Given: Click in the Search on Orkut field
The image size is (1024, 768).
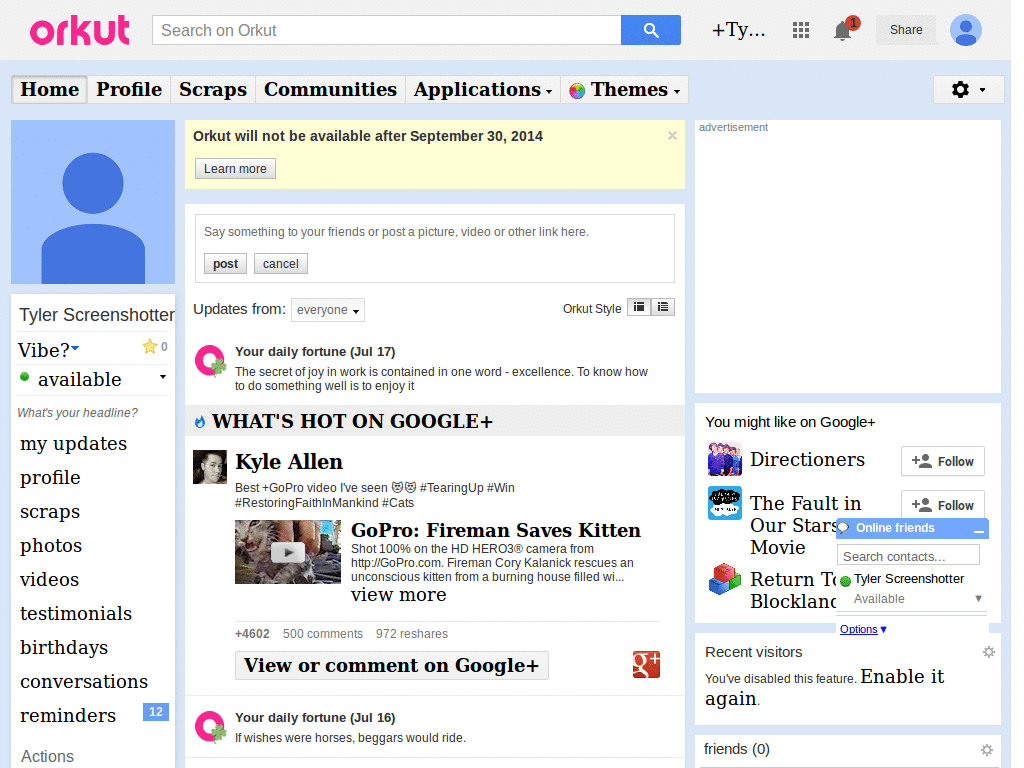Looking at the screenshot, I should pyautogui.click(x=387, y=30).
